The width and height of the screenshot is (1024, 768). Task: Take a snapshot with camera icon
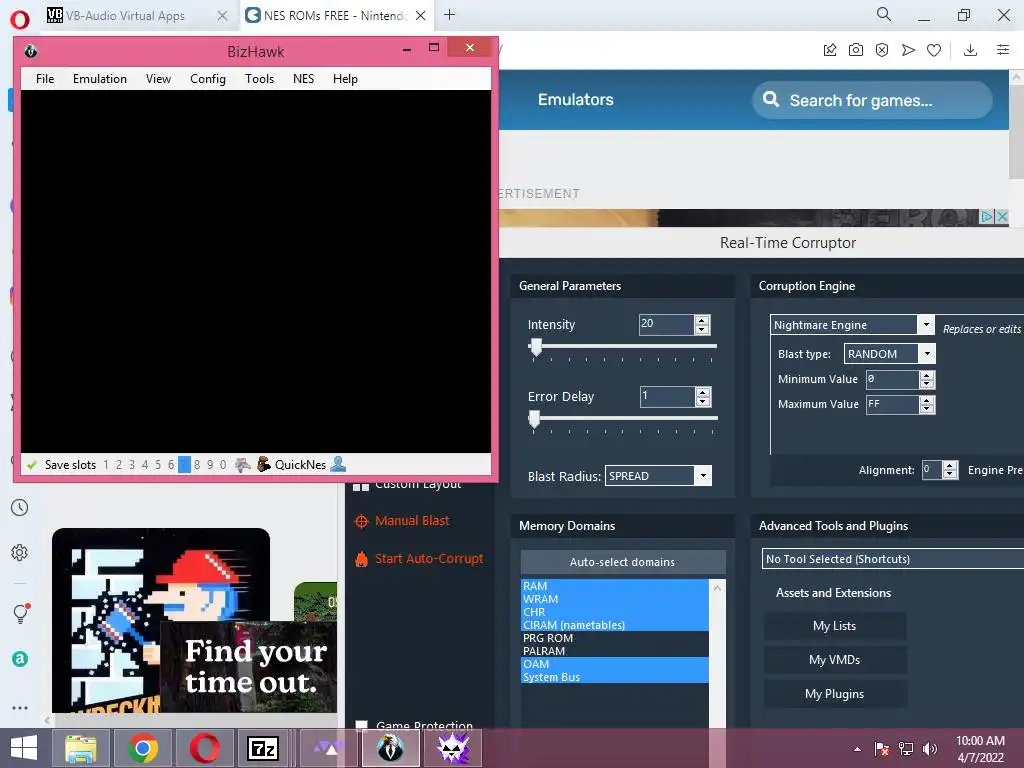pyautogui.click(x=856, y=50)
